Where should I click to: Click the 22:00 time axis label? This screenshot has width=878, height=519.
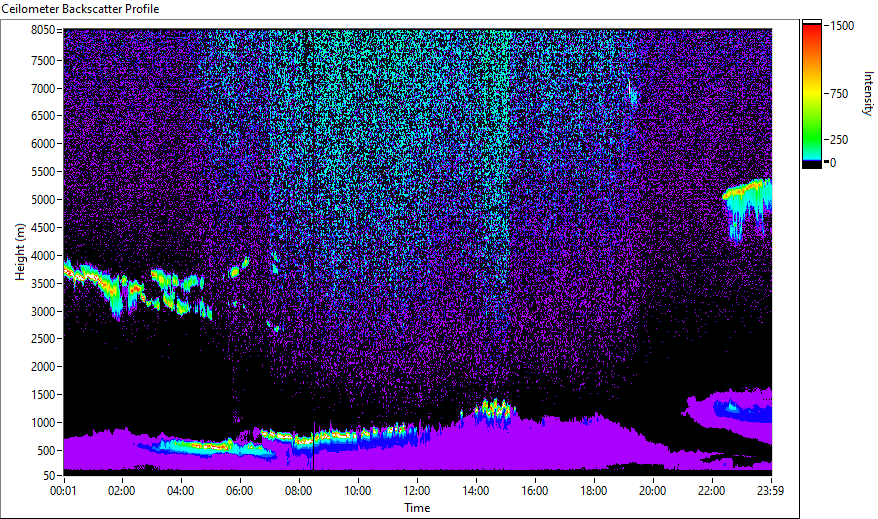point(711,491)
